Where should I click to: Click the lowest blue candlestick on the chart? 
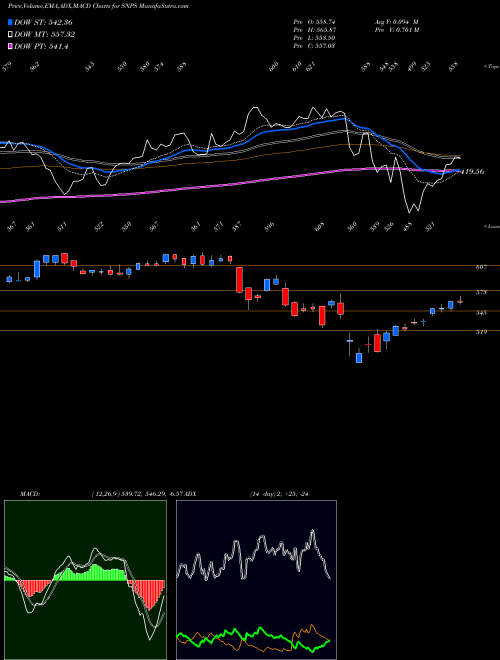click(x=359, y=356)
